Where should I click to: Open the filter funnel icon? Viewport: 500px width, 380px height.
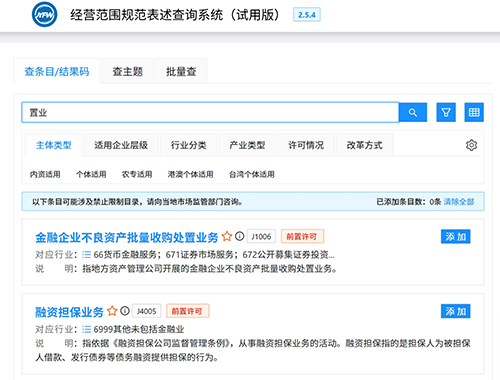click(x=446, y=113)
